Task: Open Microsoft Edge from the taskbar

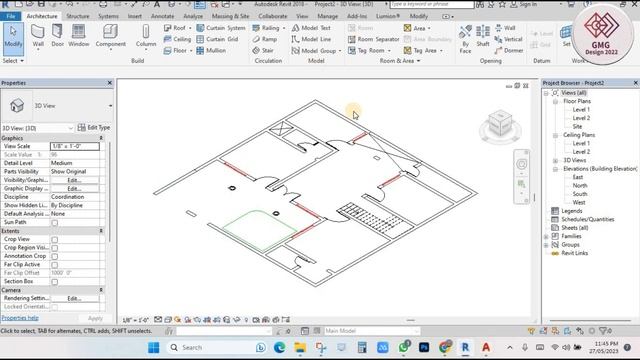Action: (x=279, y=348)
